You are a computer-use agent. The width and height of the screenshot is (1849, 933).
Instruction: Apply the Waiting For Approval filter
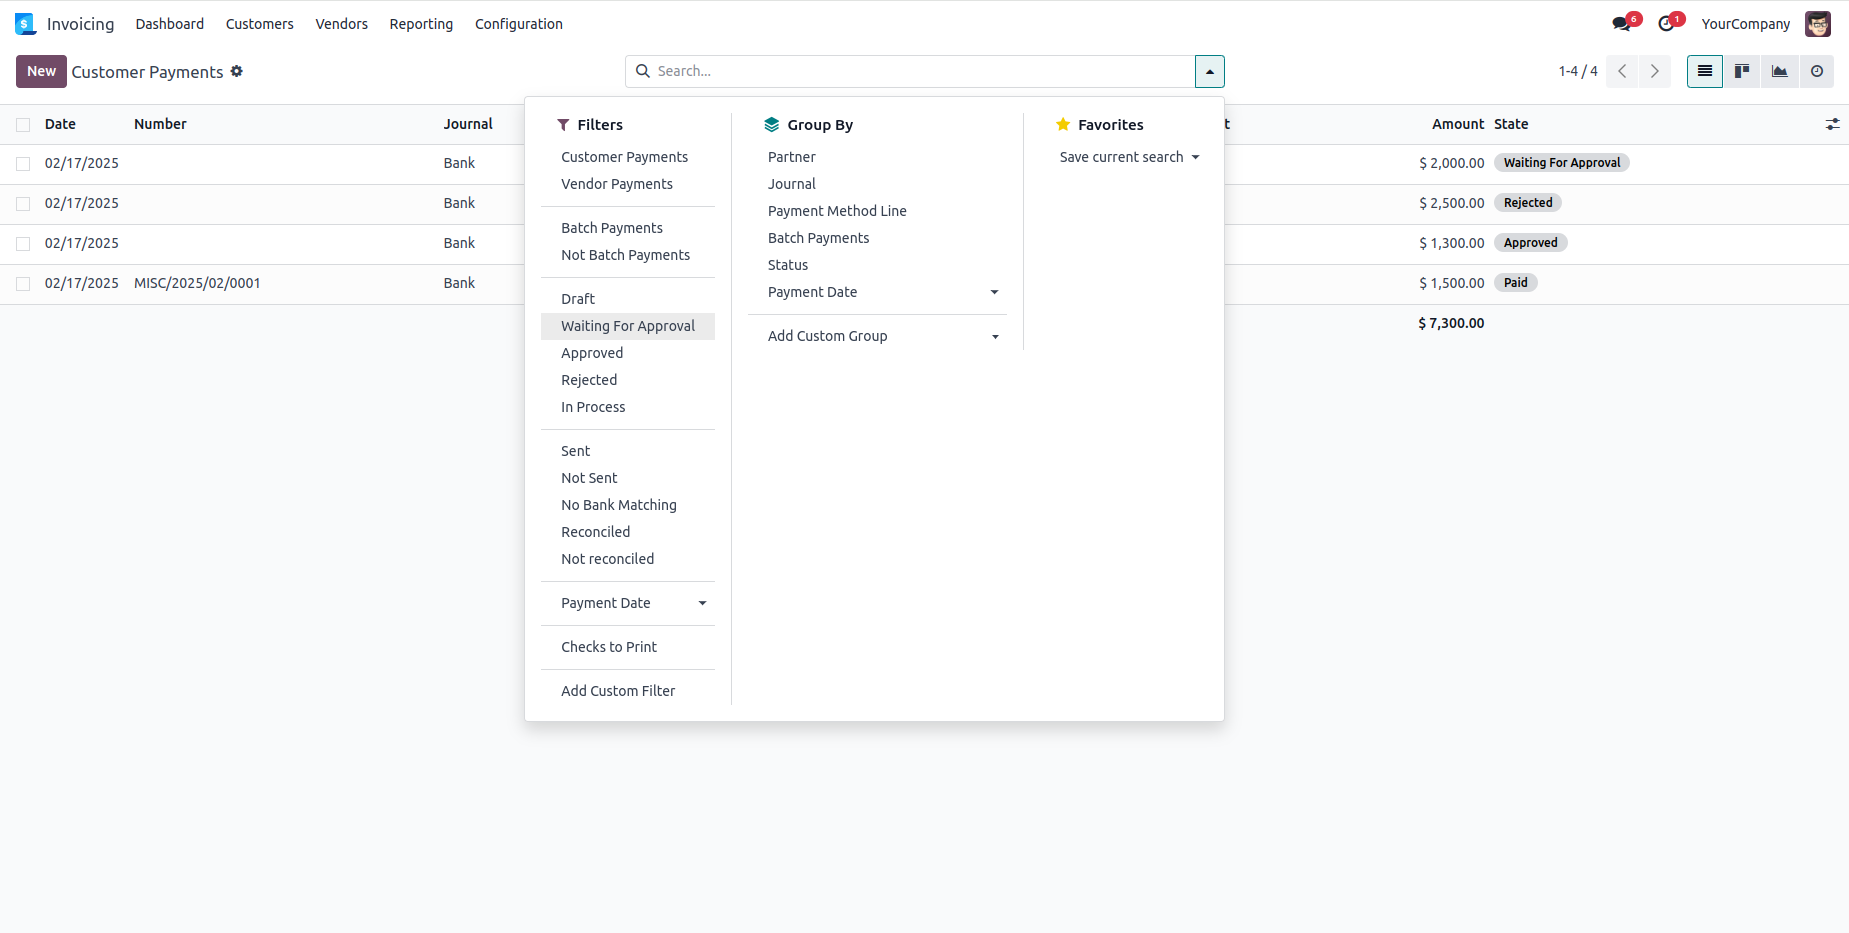pyautogui.click(x=628, y=326)
